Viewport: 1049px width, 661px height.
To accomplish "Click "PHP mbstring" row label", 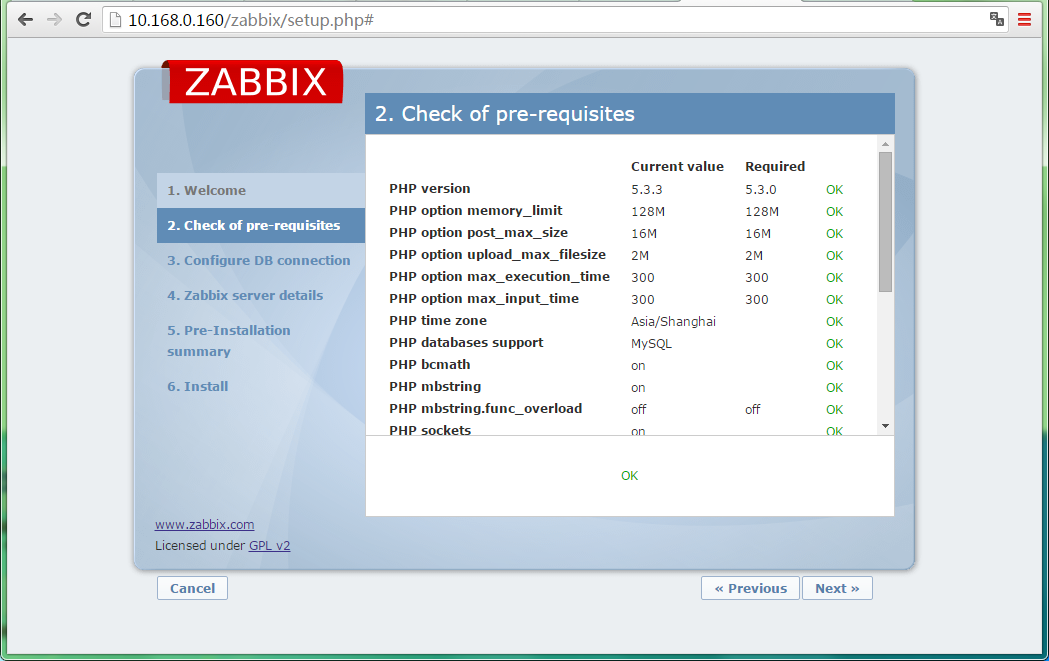I will coord(435,387).
